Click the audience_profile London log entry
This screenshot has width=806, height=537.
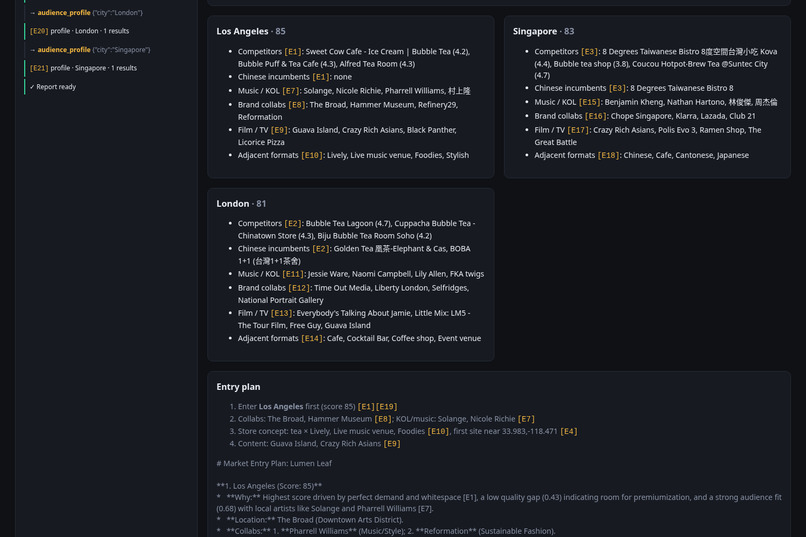click(86, 12)
